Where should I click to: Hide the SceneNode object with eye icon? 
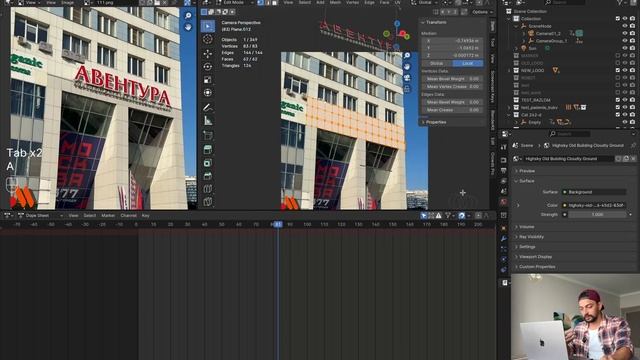click(625, 26)
